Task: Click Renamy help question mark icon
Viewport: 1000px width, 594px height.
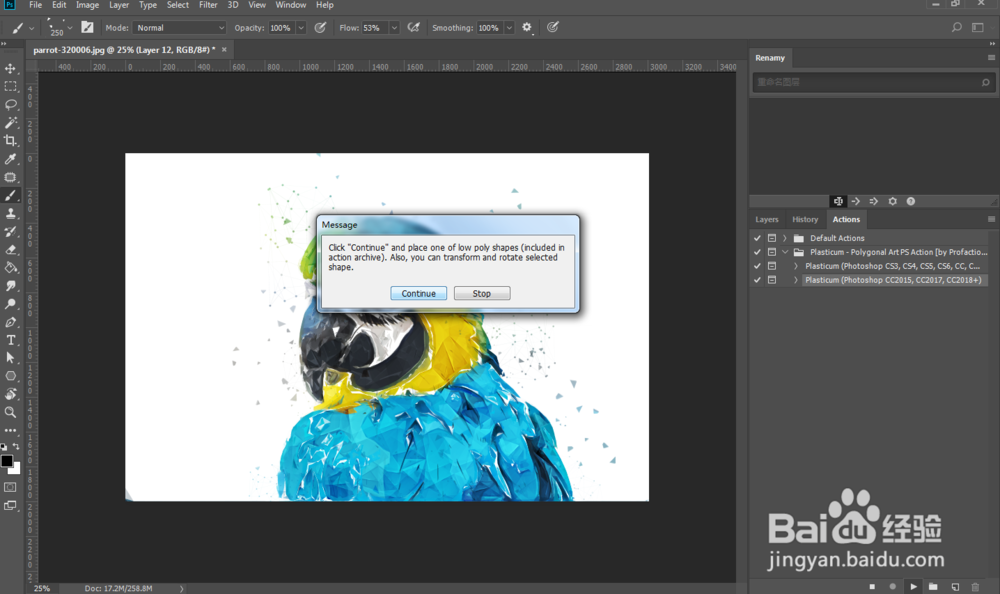Action: [x=911, y=201]
